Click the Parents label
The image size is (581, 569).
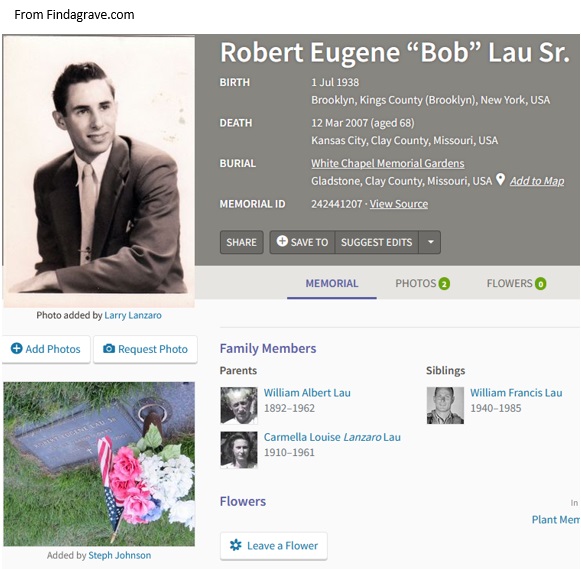pos(238,370)
